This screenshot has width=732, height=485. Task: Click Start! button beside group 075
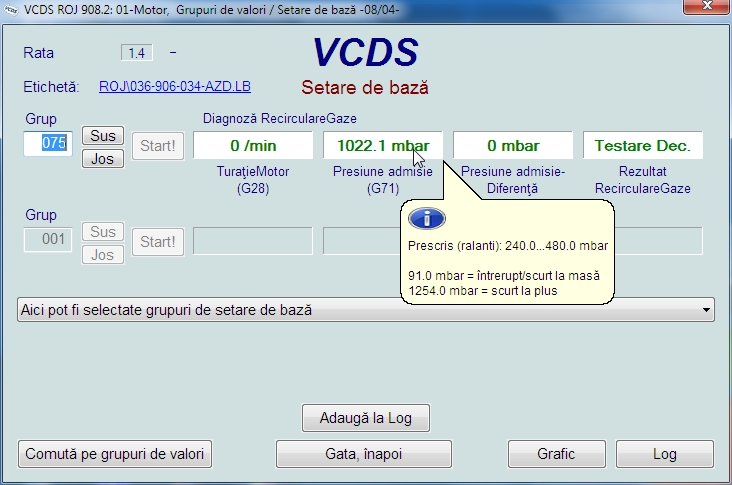[158, 146]
